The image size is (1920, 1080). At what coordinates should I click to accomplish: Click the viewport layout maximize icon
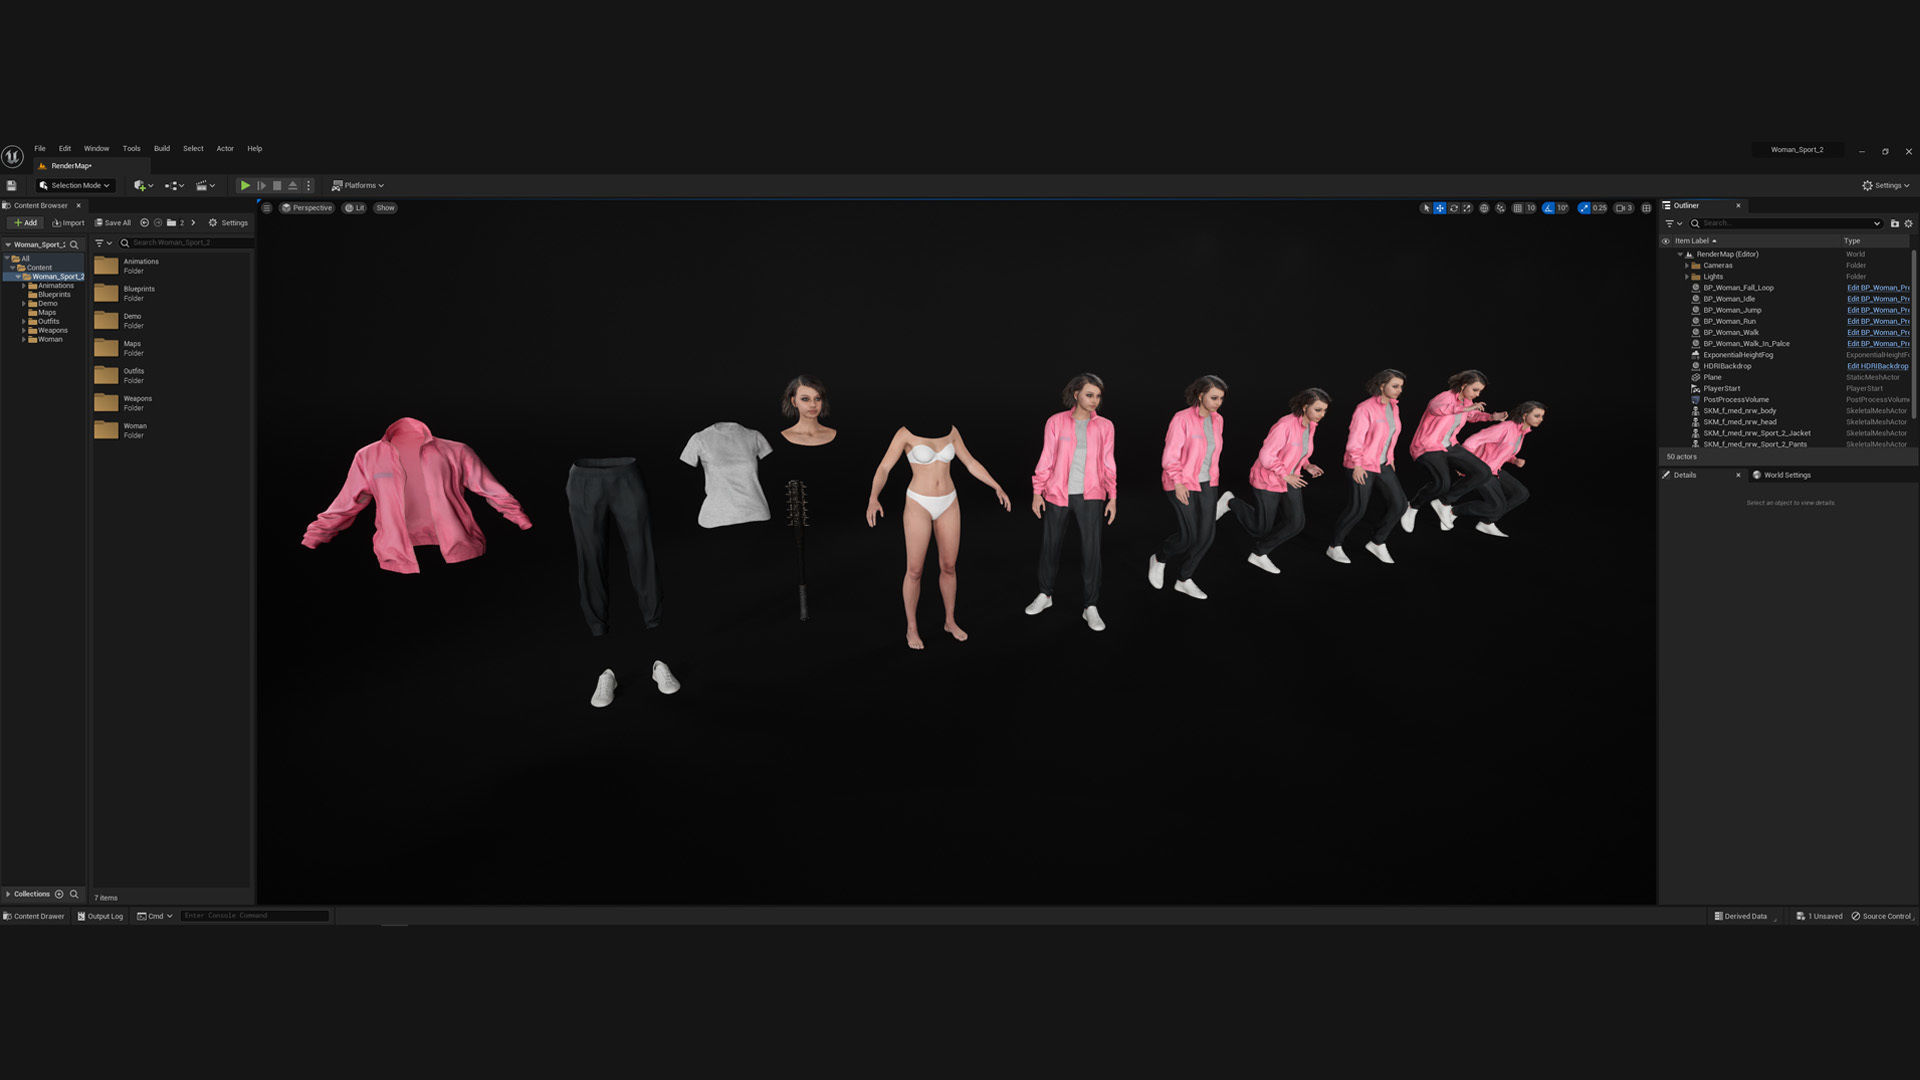click(x=1646, y=208)
